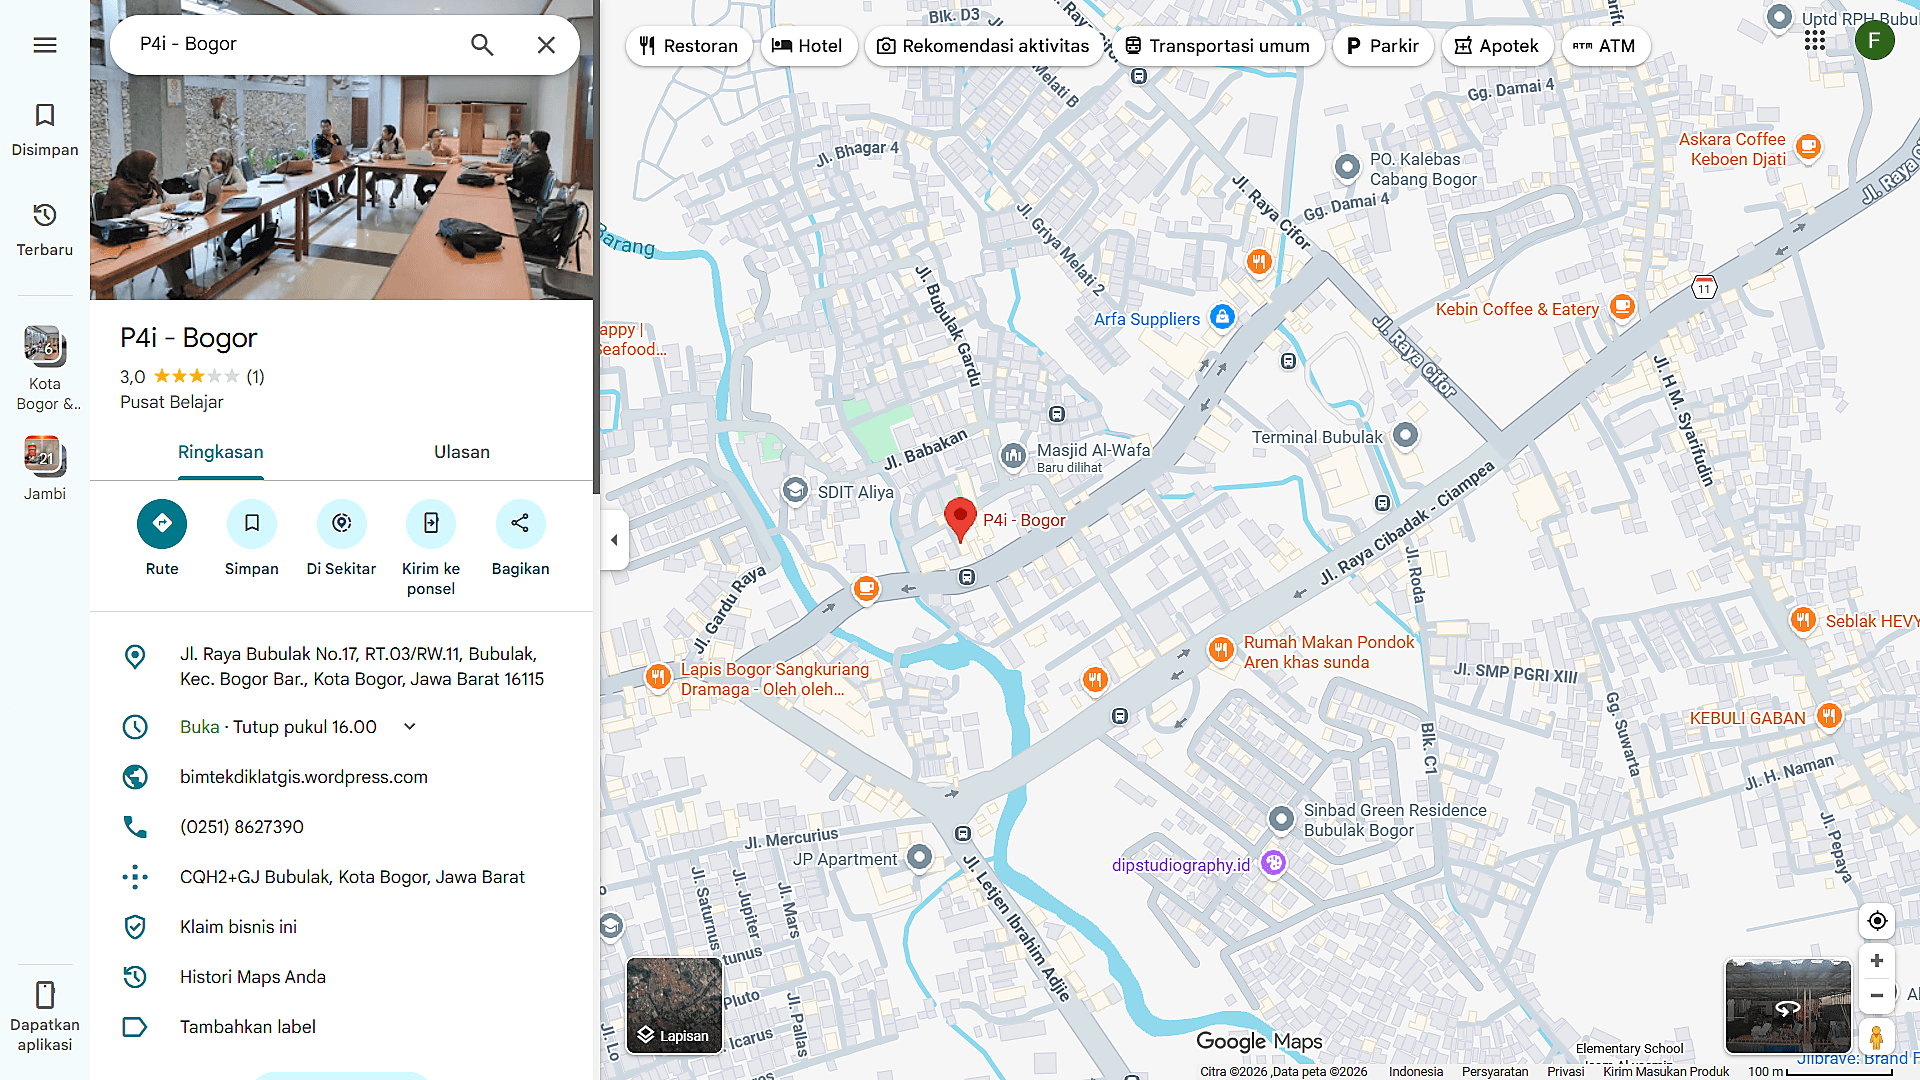1920x1080 pixels.
Task: Share place using Bagikan icon
Action: coord(521,524)
